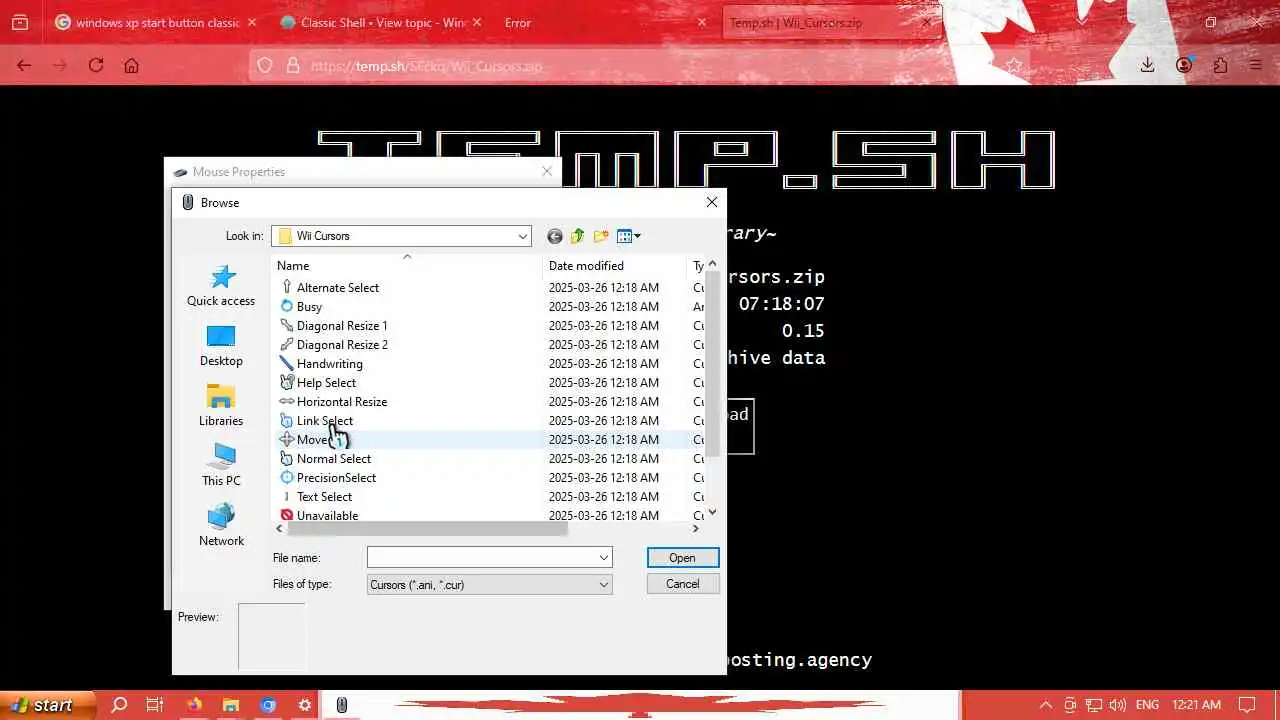Click the Unavailable cursor file icon

(287, 516)
